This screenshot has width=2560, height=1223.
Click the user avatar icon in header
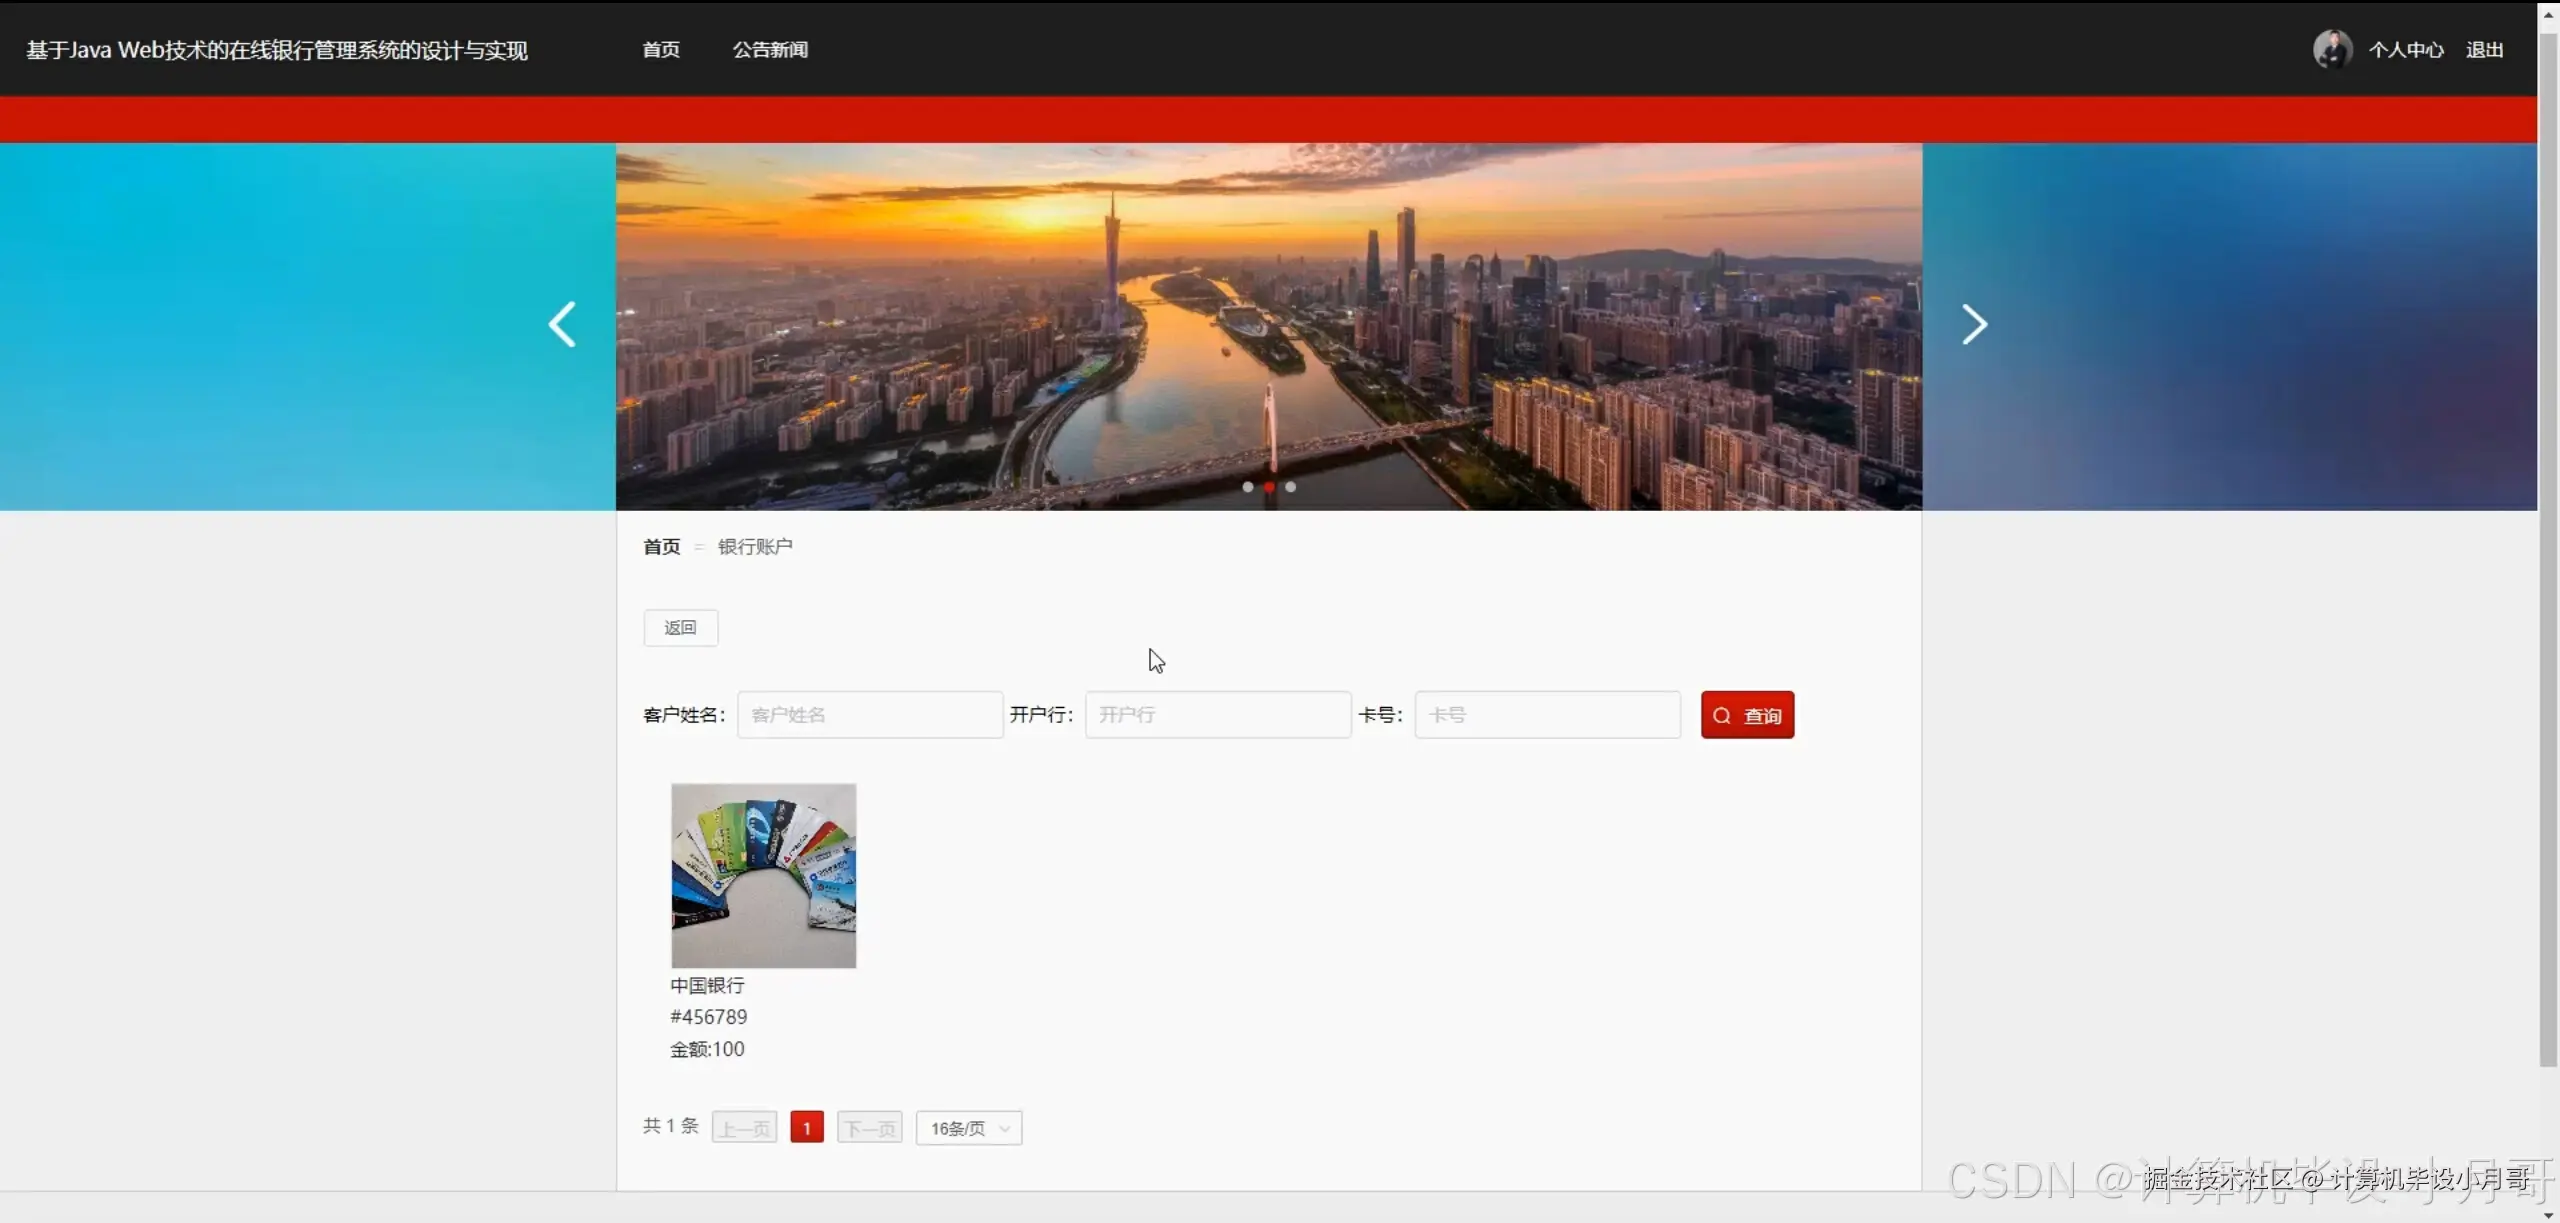coord(2331,49)
